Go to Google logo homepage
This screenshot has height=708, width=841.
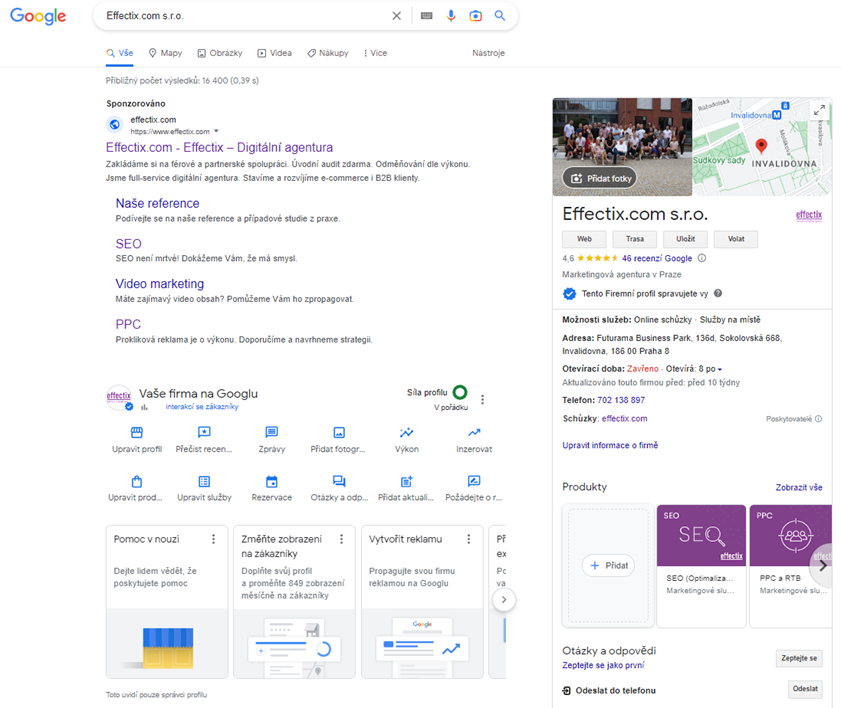pos(38,16)
